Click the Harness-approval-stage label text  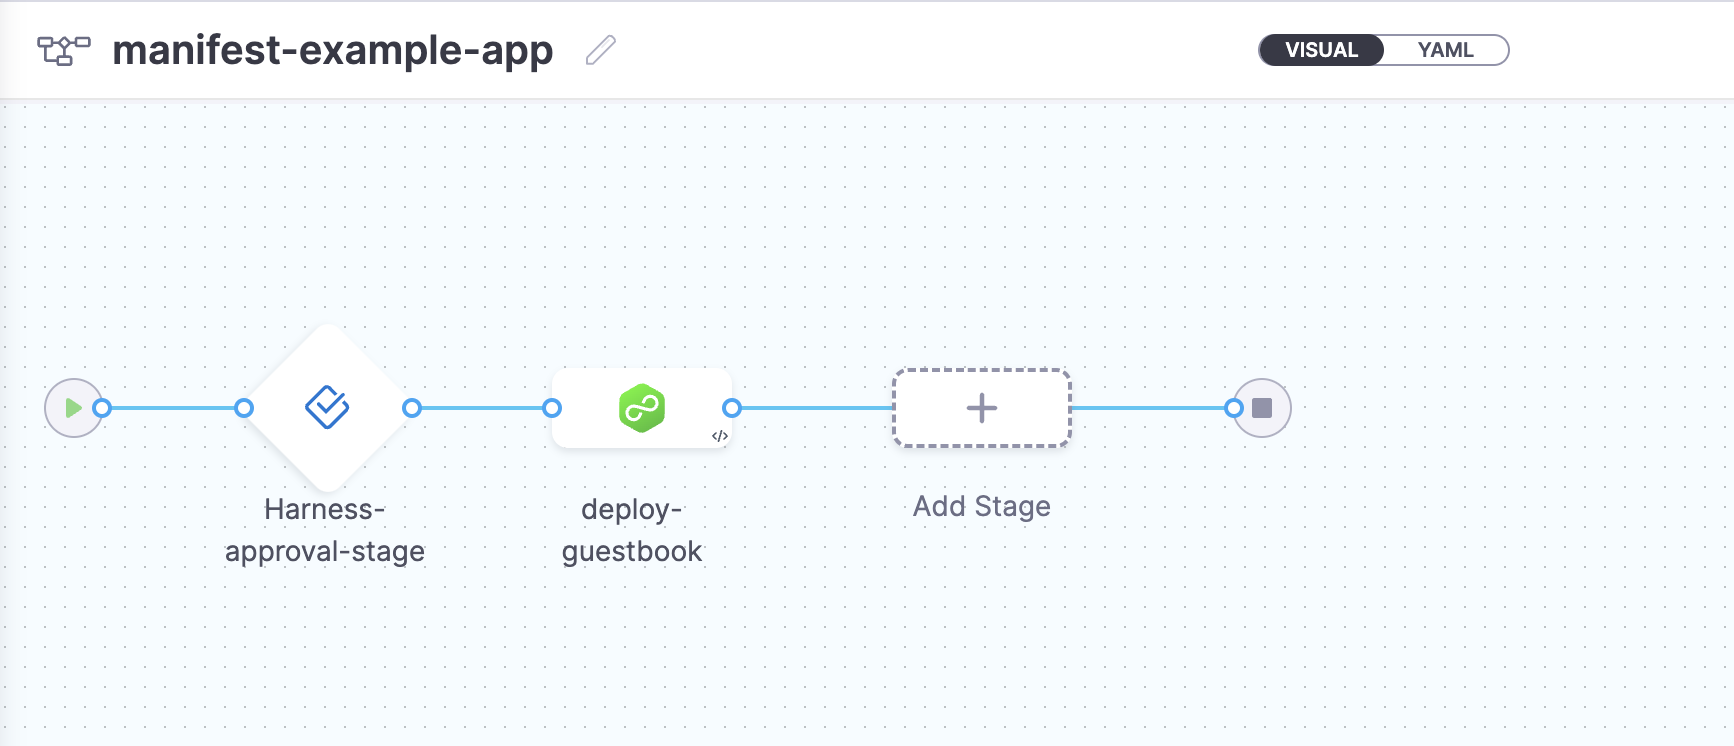[325, 530]
